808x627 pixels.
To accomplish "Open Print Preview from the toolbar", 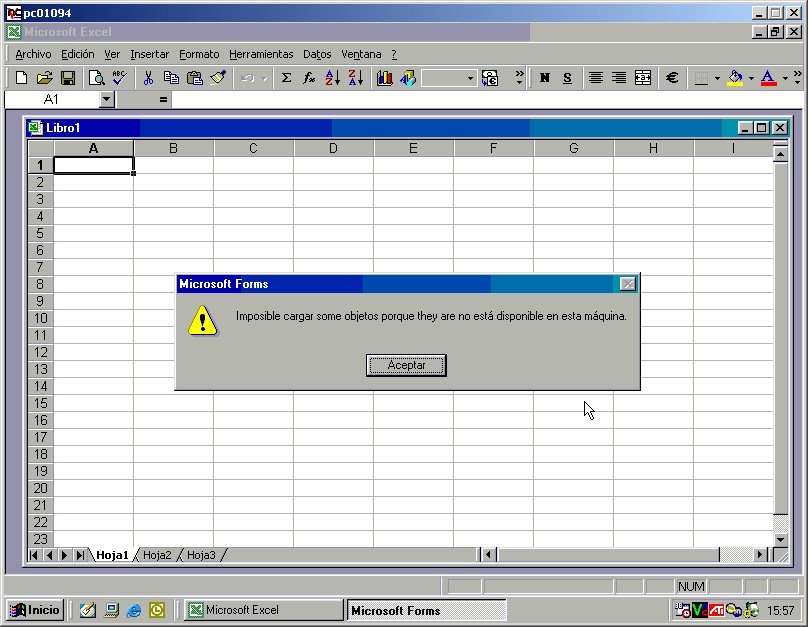I will [96, 78].
